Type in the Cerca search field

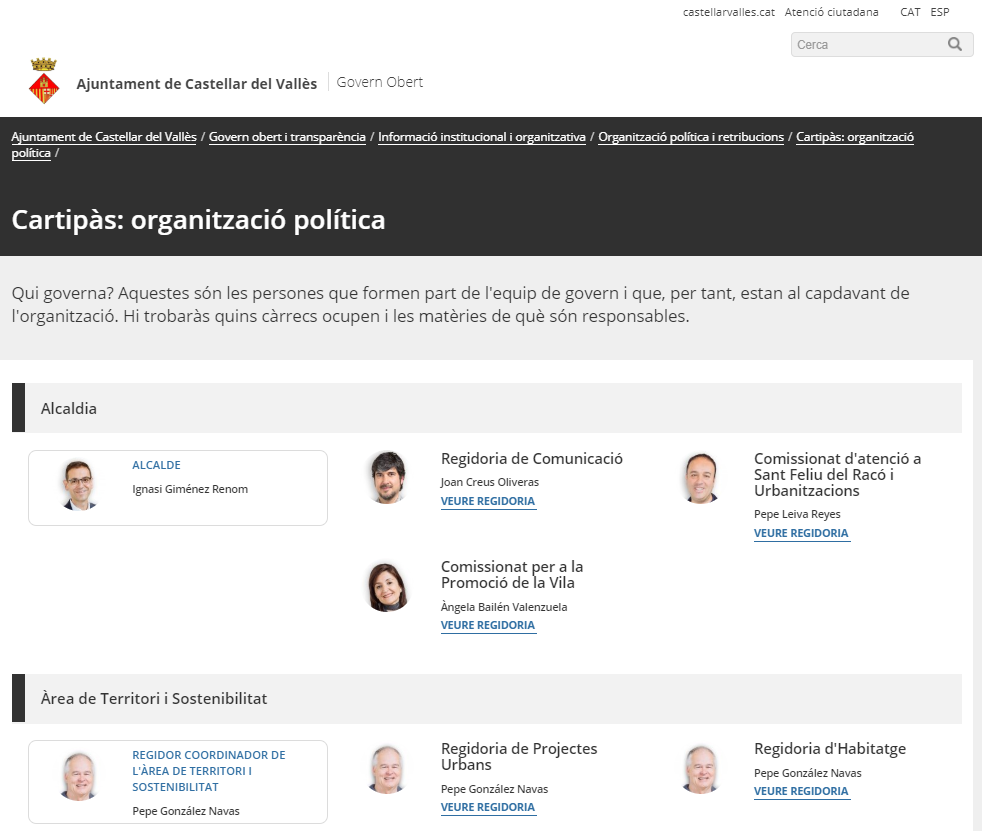tap(865, 44)
